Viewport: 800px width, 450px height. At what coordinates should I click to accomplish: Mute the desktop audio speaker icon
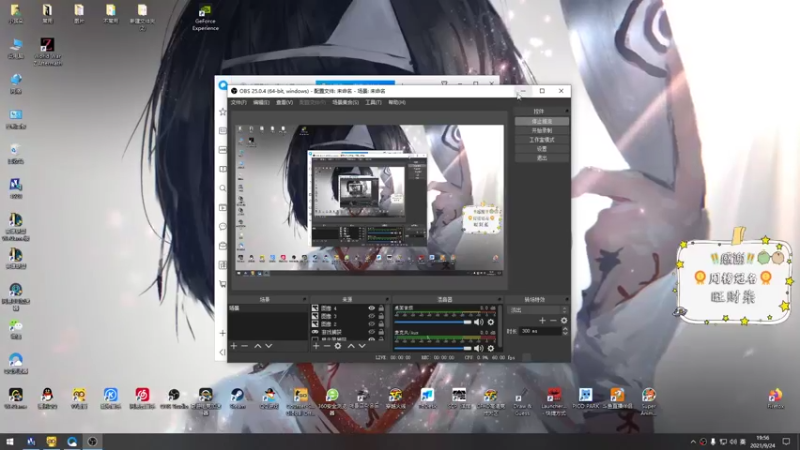479,322
